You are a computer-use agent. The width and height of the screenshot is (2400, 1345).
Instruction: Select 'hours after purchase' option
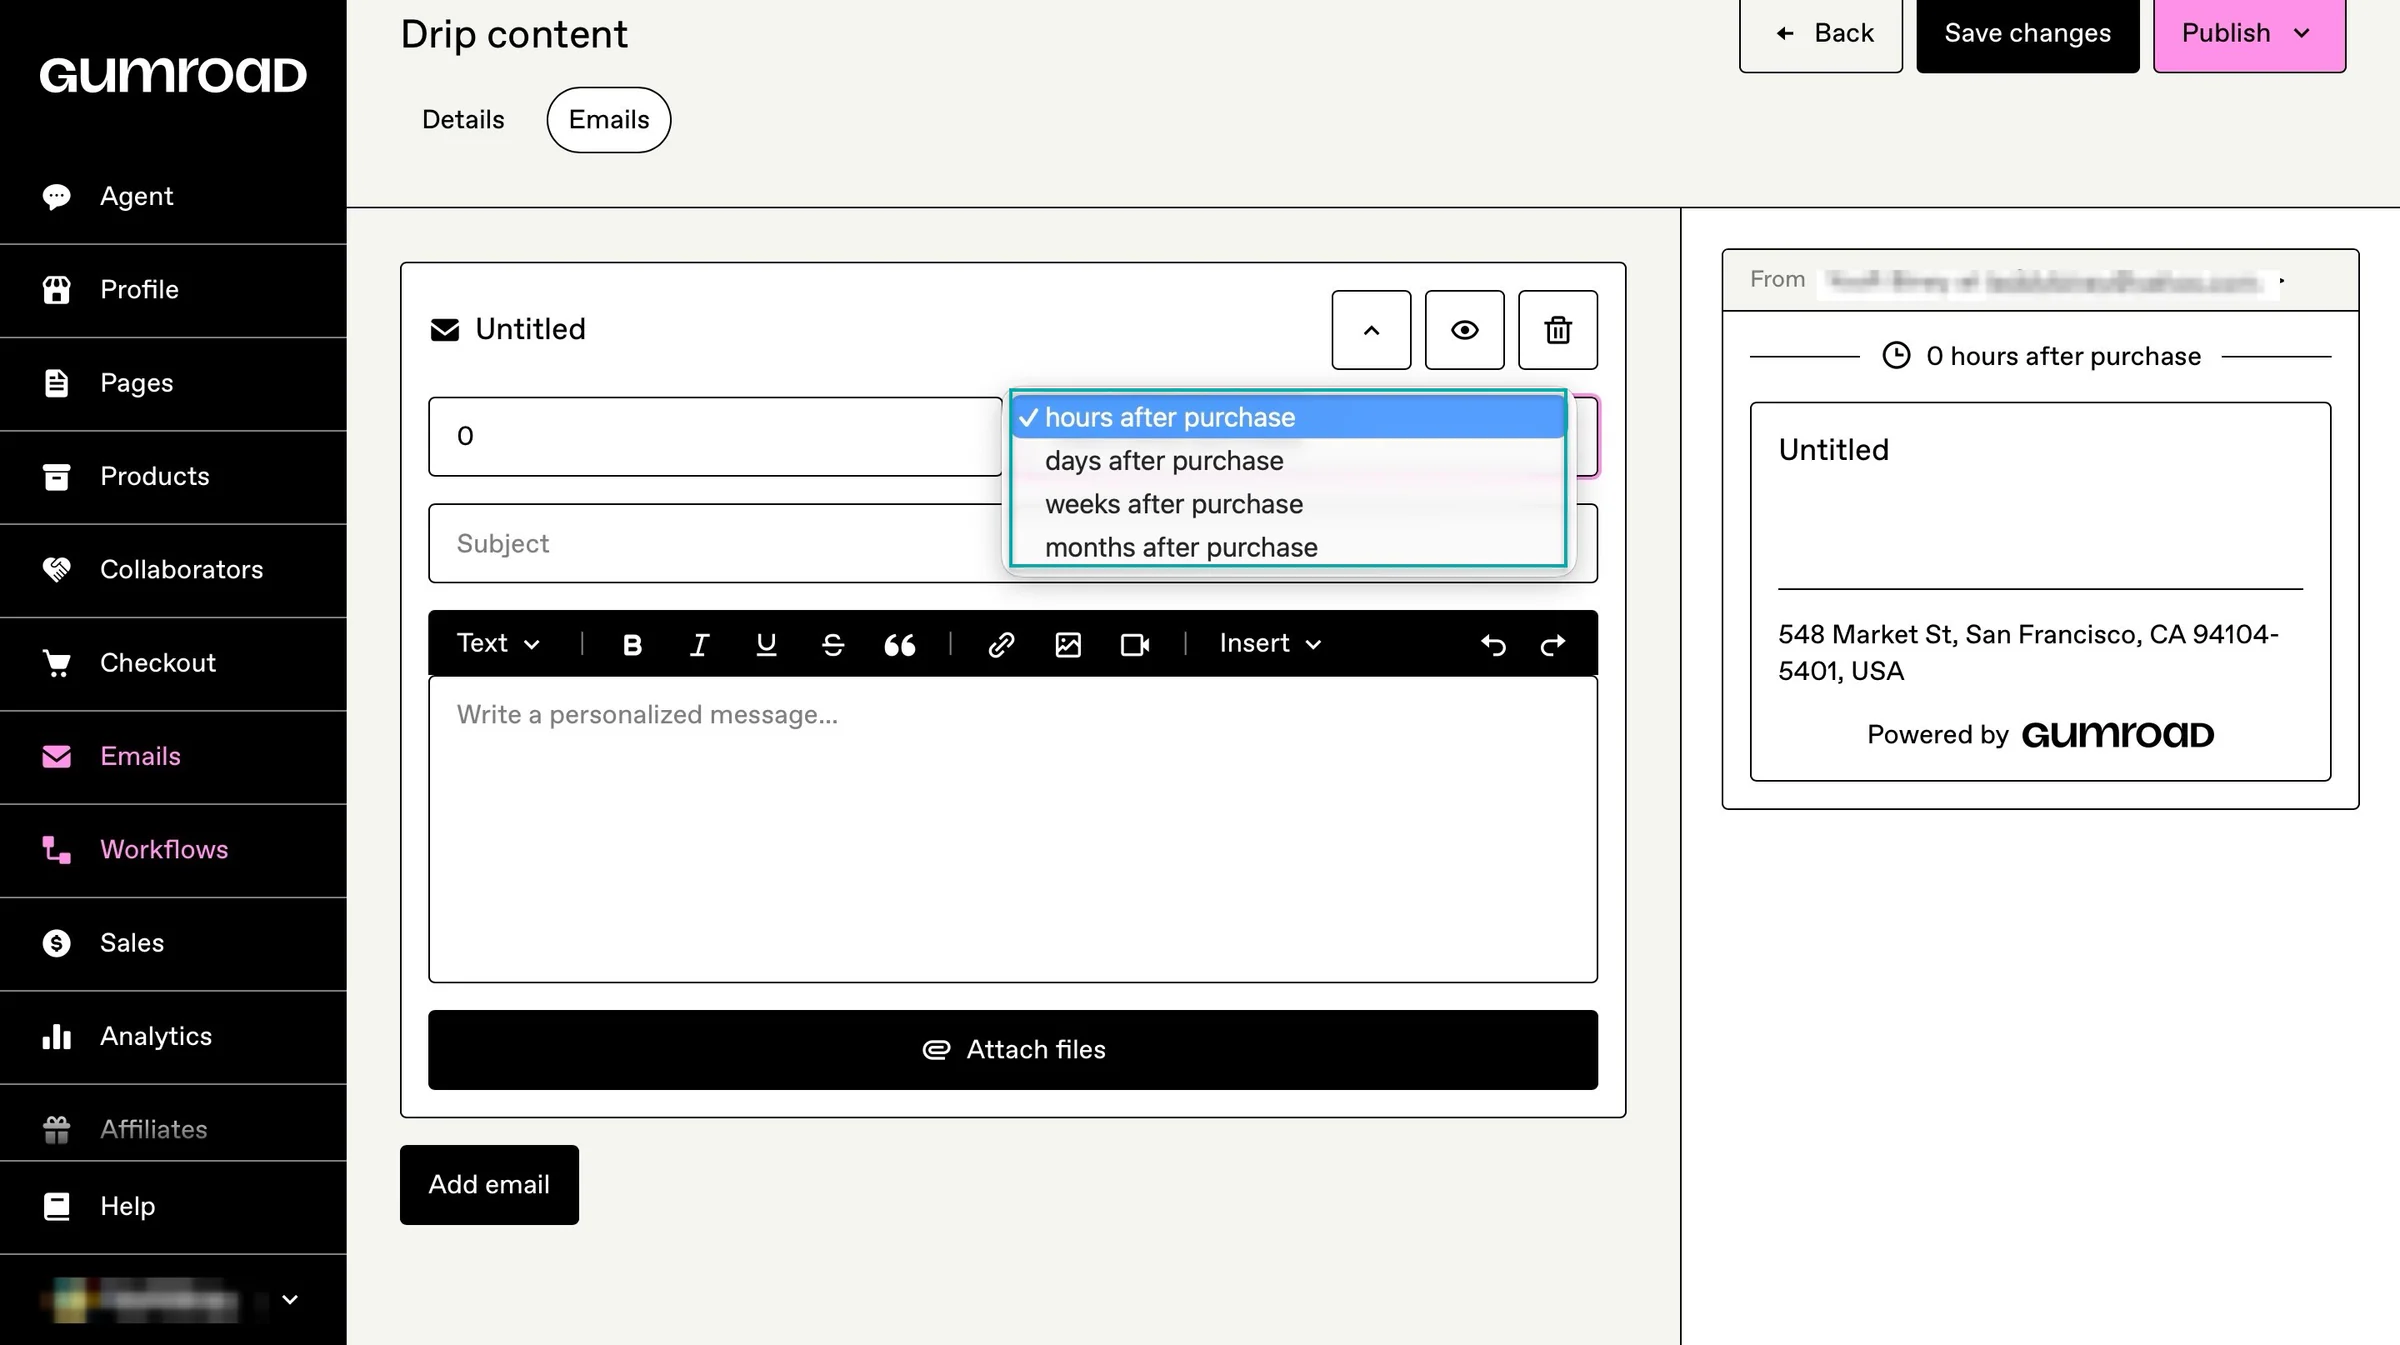click(1288, 417)
